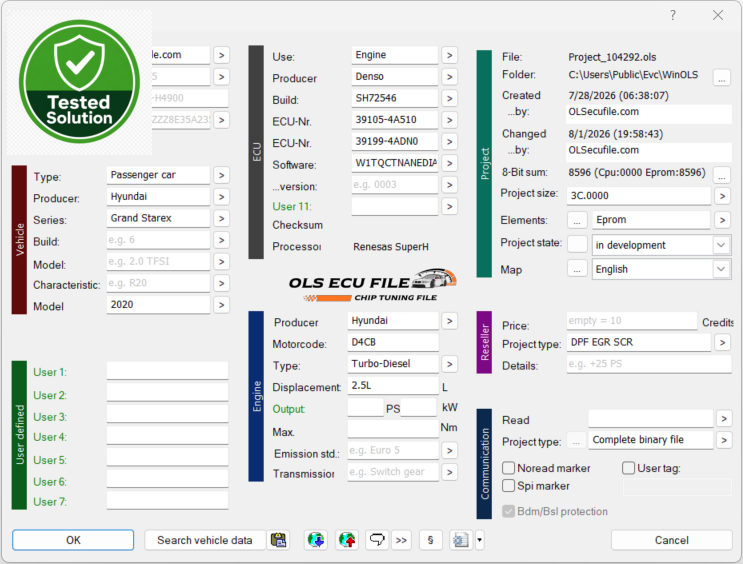Tick the User tag checkbox
Image resolution: width=743 pixels, height=564 pixels.
tap(628, 468)
